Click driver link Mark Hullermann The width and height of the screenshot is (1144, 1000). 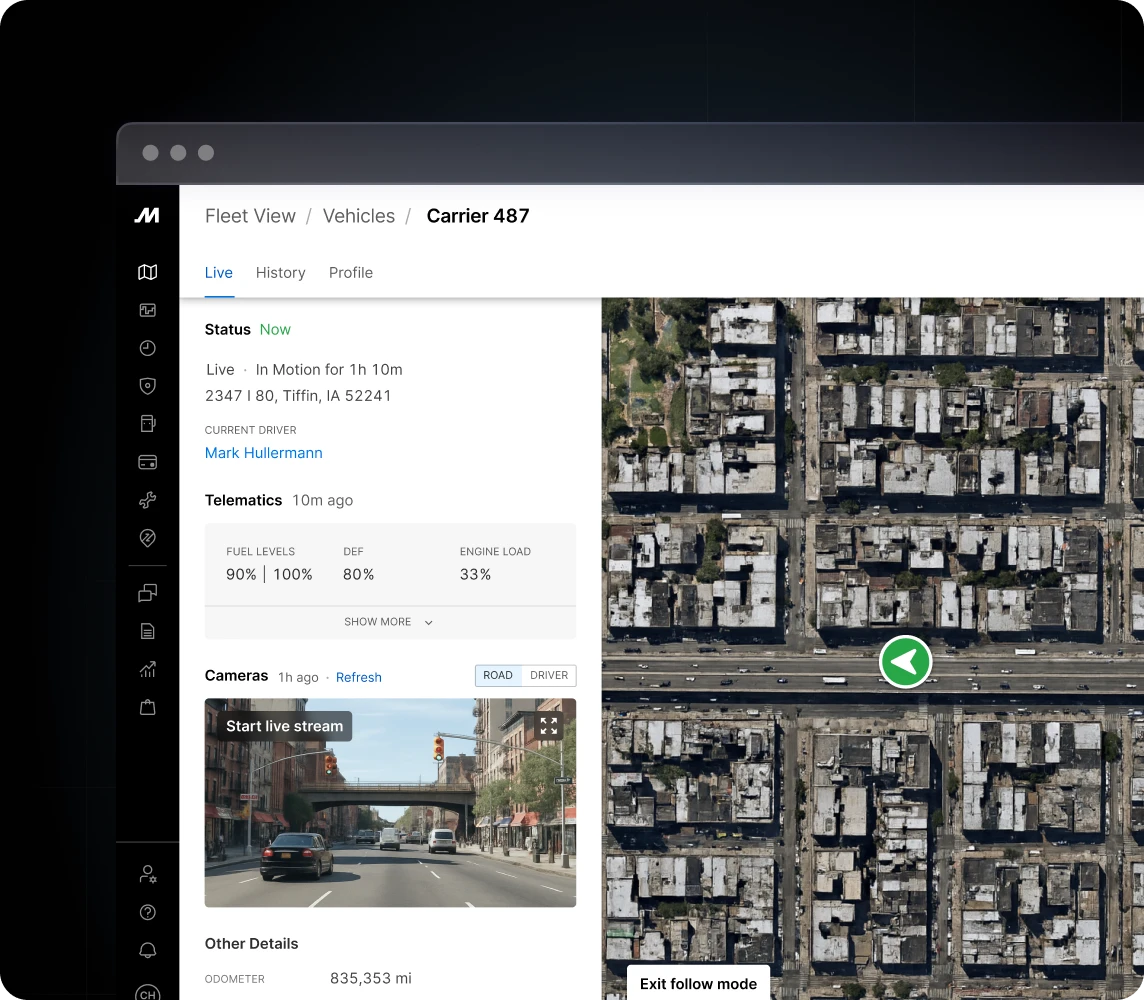click(264, 453)
